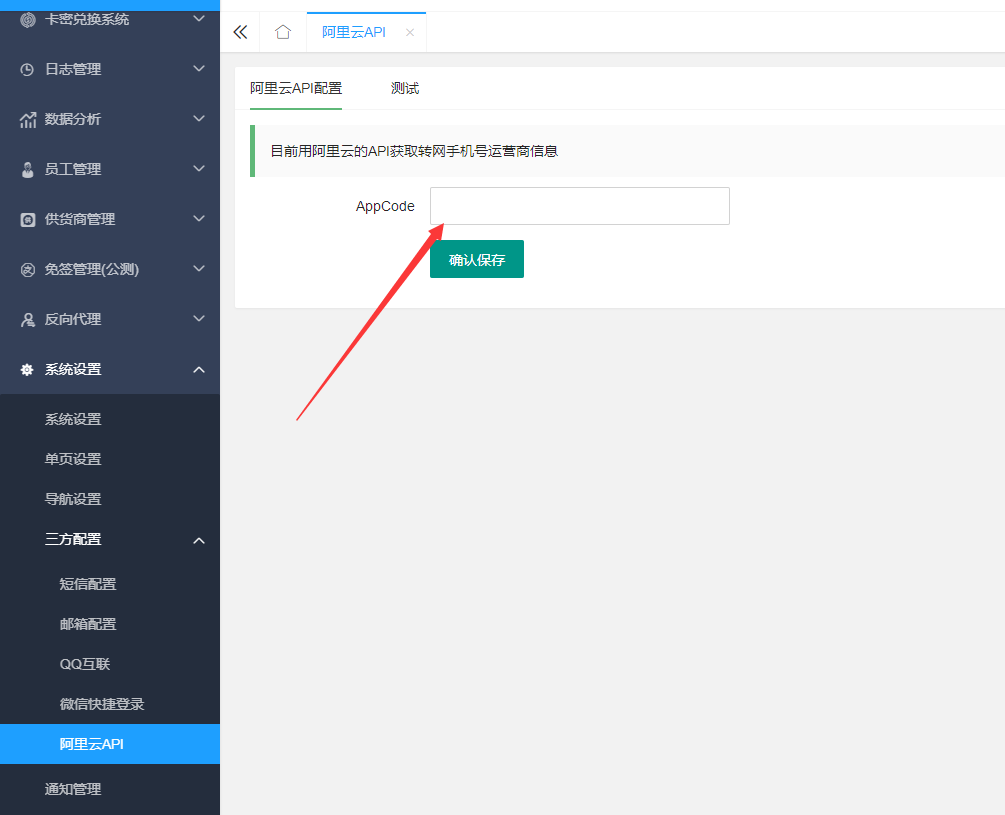Expand 员工管理 chevron
Viewport: 1005px width, 815px height.
pyautogui.click(x=199, y=168)
